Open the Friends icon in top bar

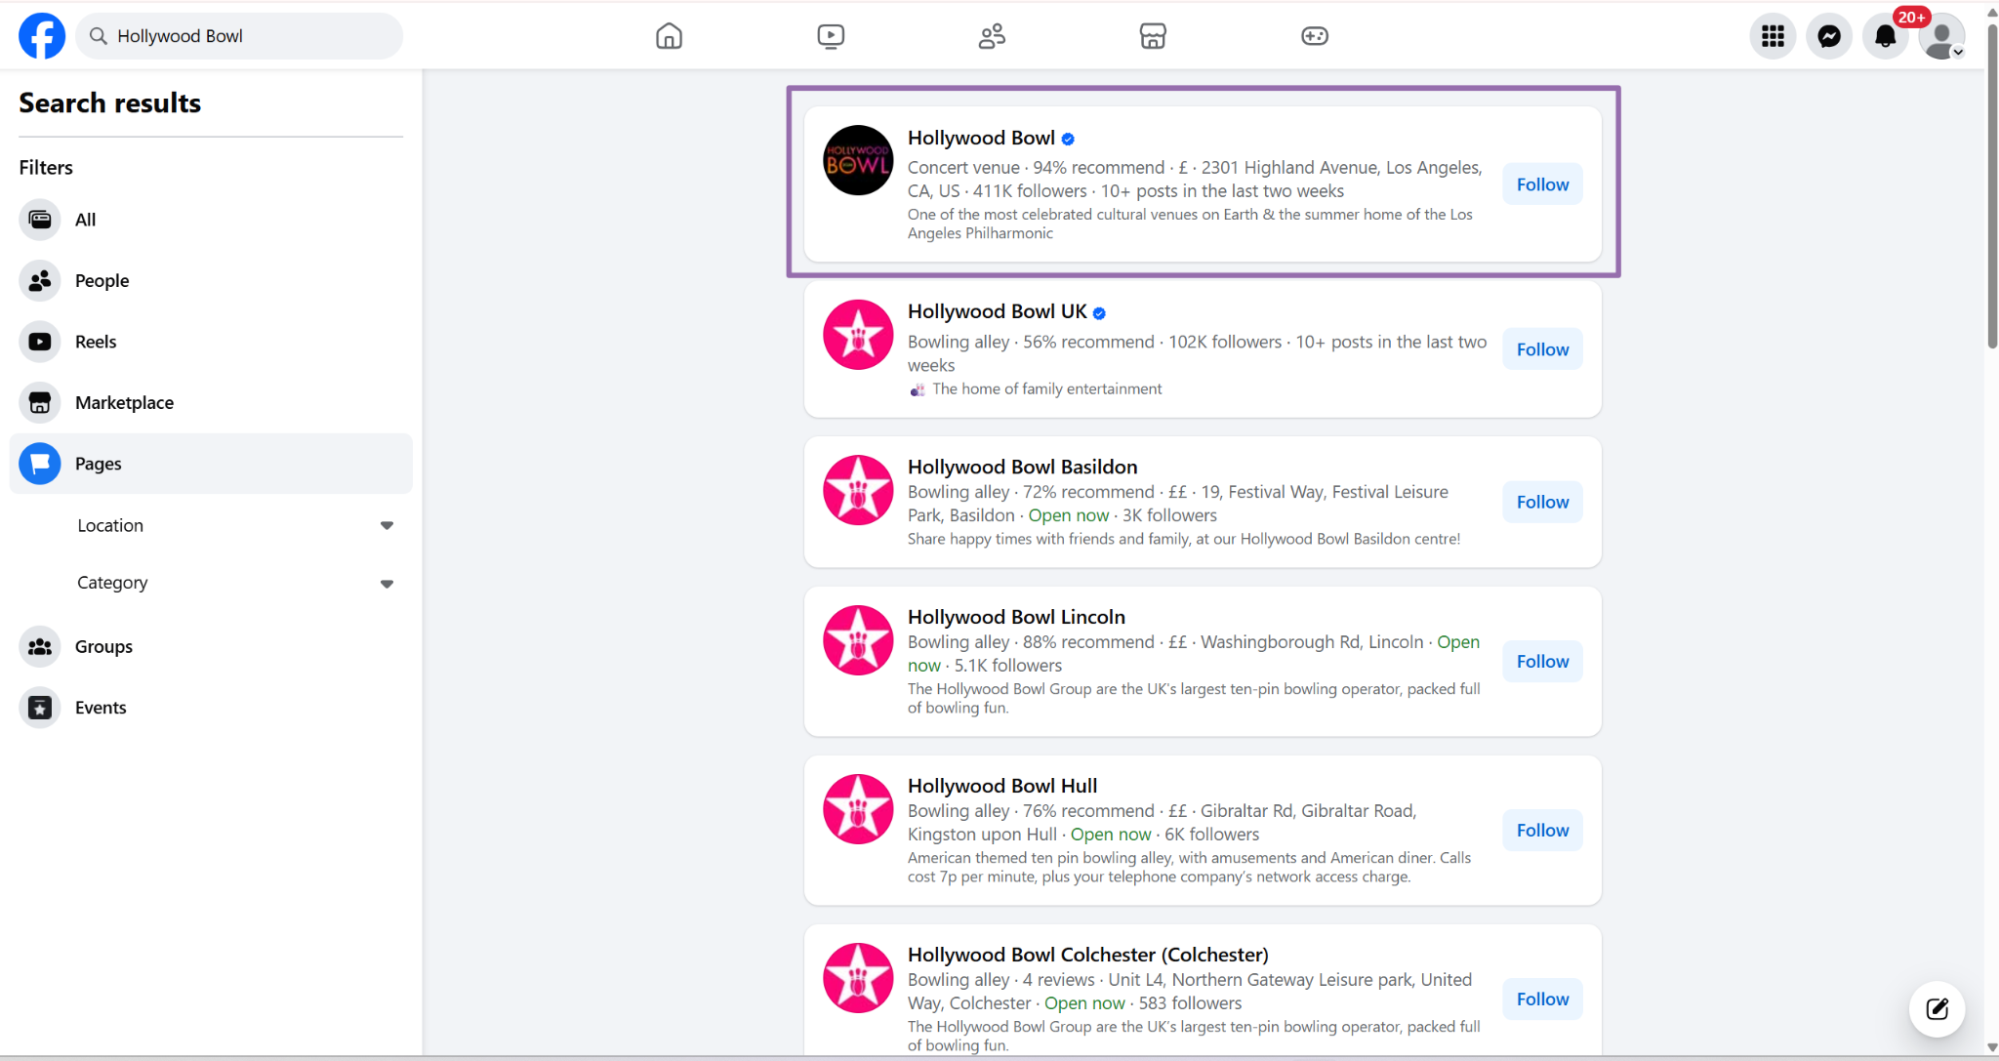992,36
